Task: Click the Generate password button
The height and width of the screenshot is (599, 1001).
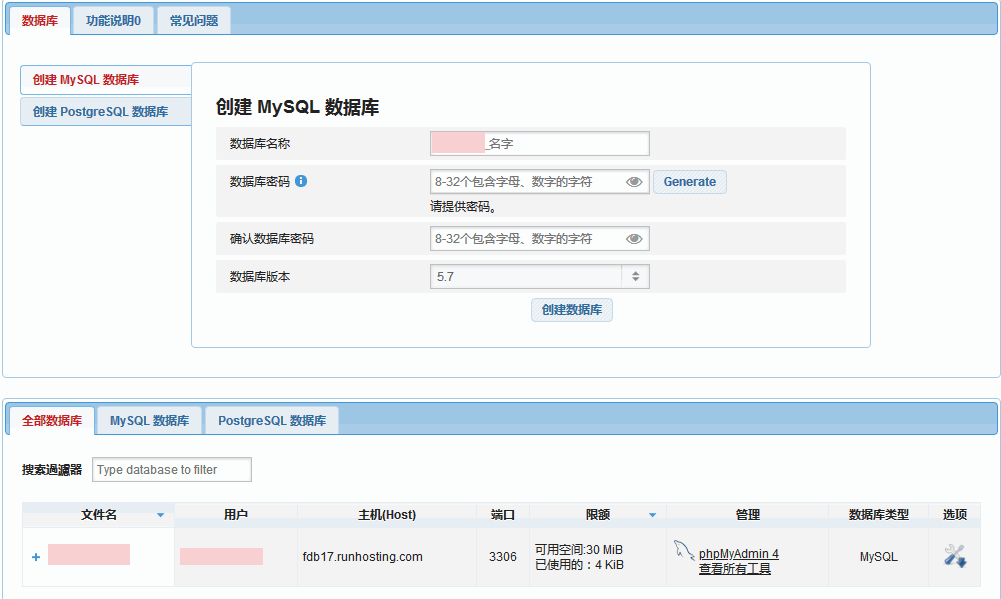Action: point(689,182)
